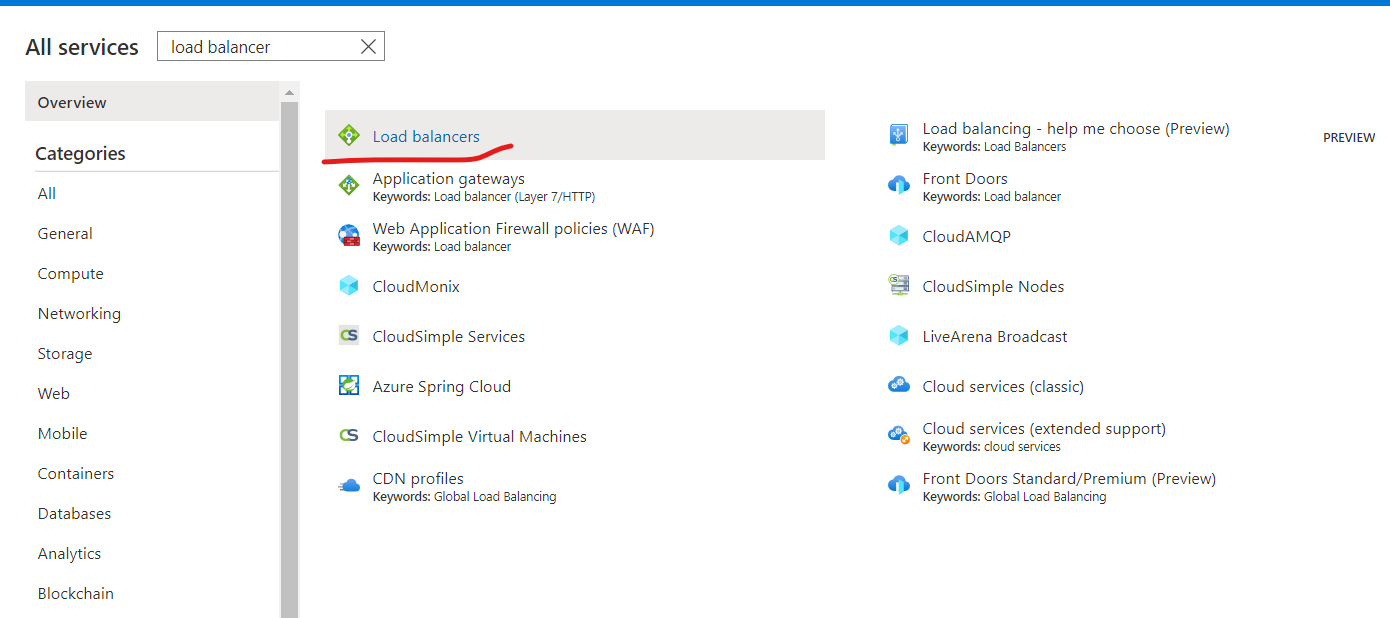Select the Application gateways icon

click(349, 185)
